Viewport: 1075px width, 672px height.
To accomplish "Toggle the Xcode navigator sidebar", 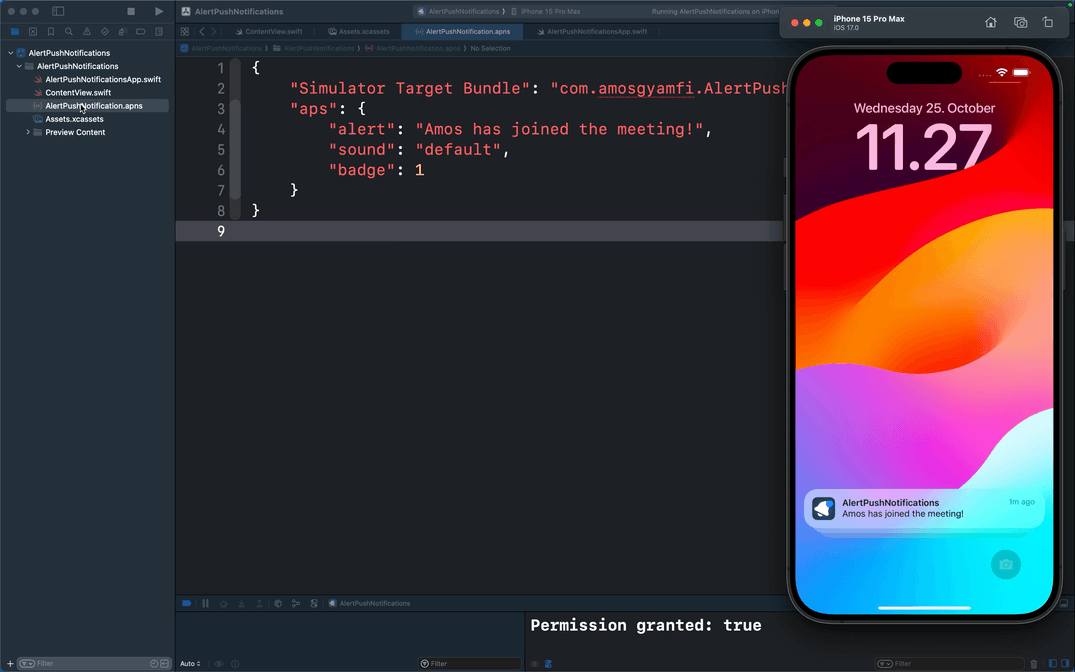I will pyautogui.click(x=58, y=12).
